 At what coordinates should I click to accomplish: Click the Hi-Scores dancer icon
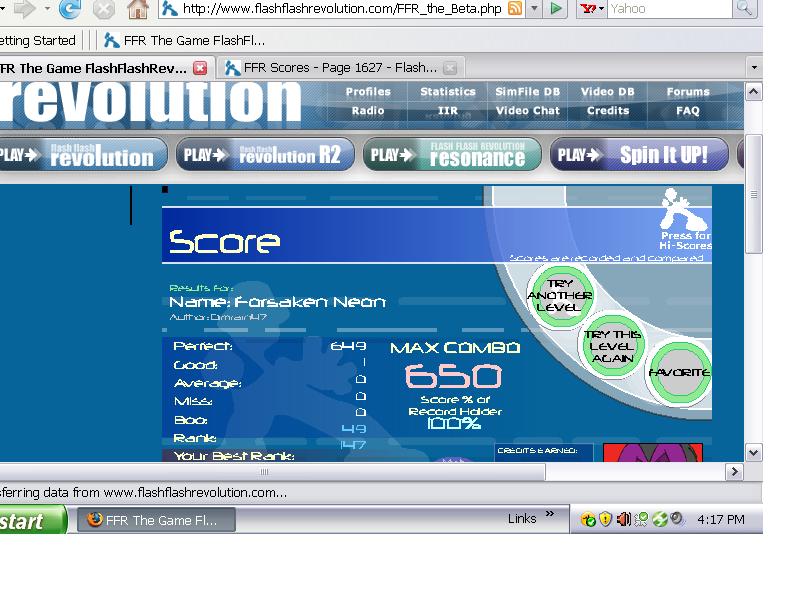point(684,209)
